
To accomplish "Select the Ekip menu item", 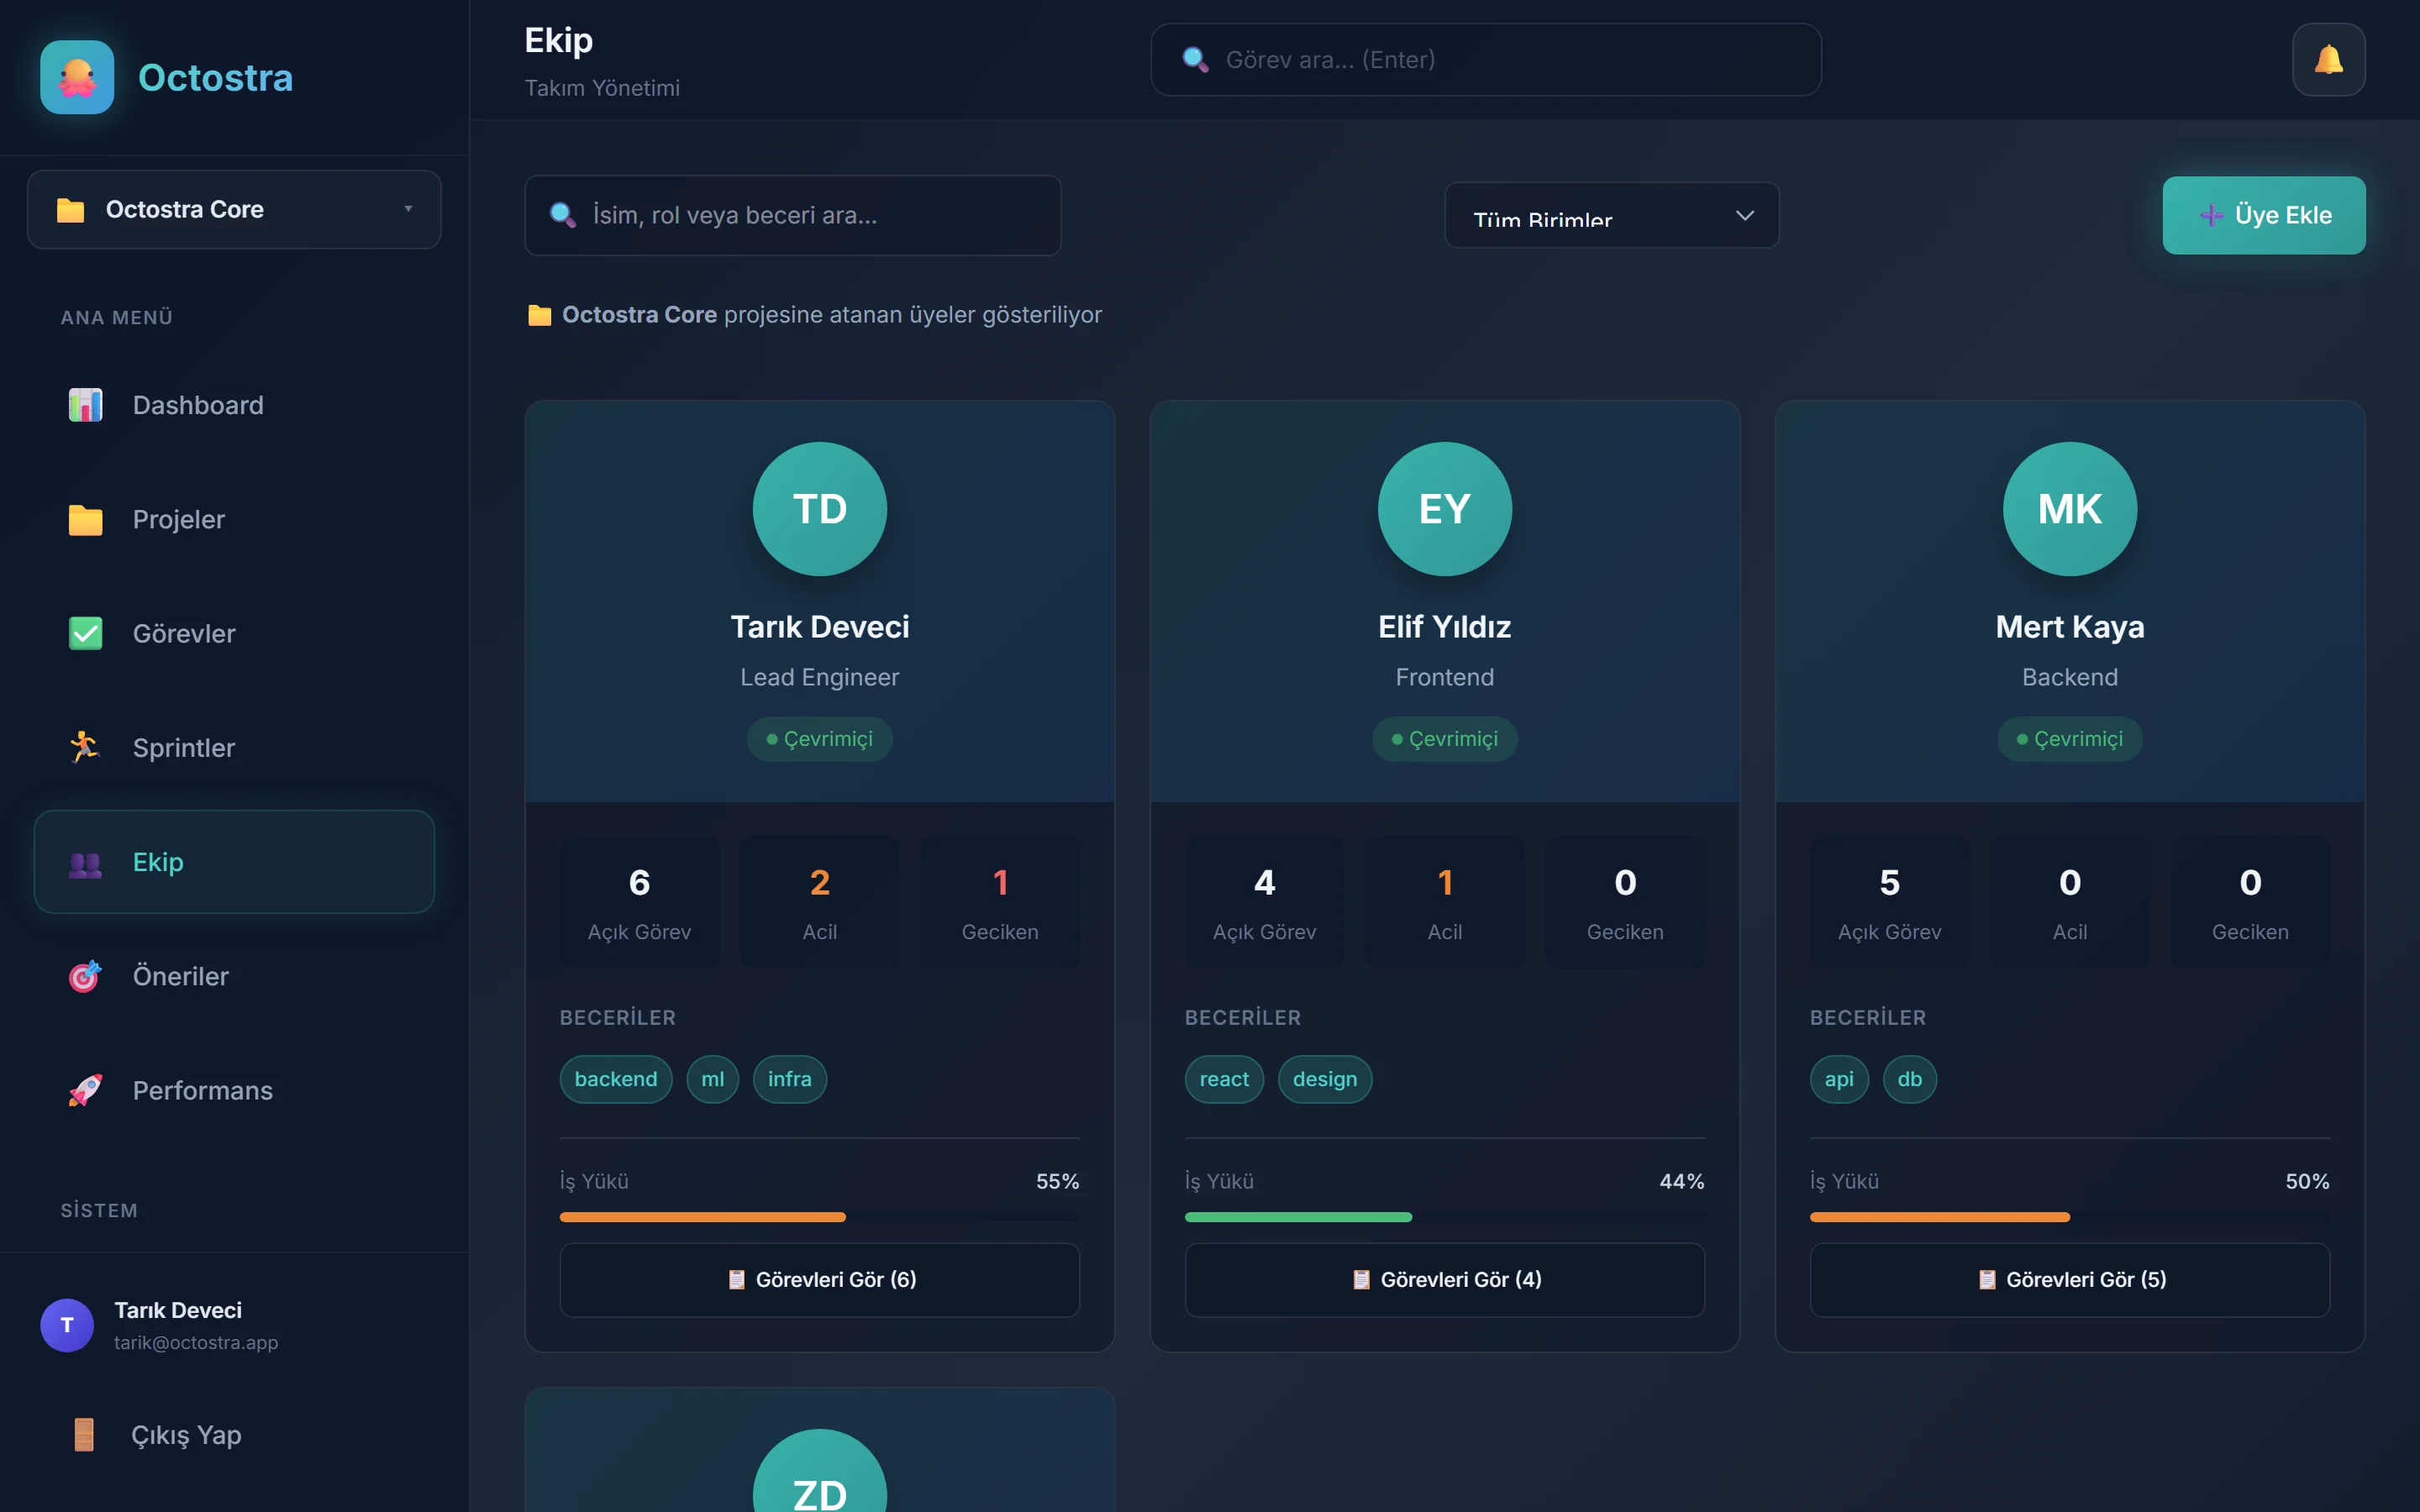I will [234, 862].
